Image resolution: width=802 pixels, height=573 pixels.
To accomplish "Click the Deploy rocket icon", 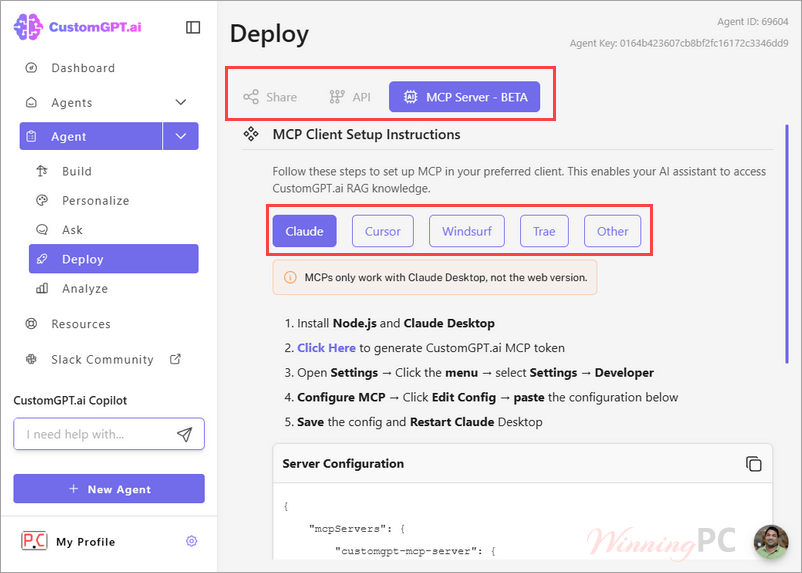I will (x=42, y=259).
